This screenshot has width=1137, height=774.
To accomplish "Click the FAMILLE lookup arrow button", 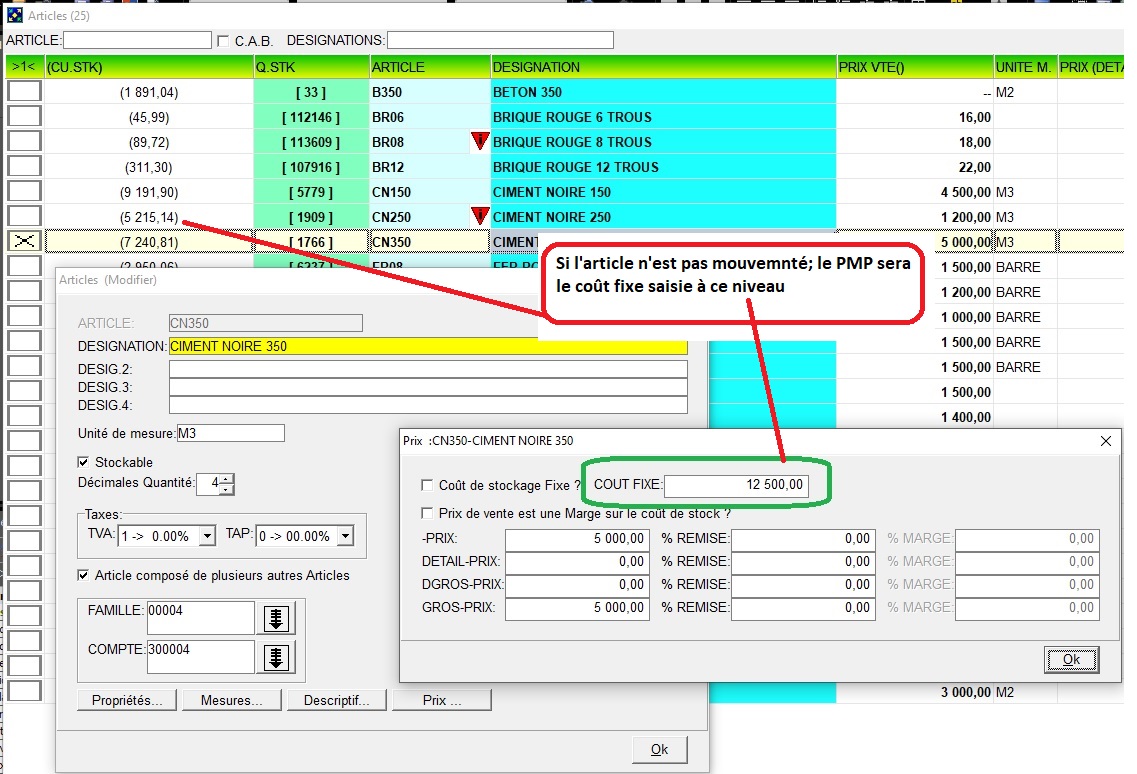I will [x=277, y=619].
